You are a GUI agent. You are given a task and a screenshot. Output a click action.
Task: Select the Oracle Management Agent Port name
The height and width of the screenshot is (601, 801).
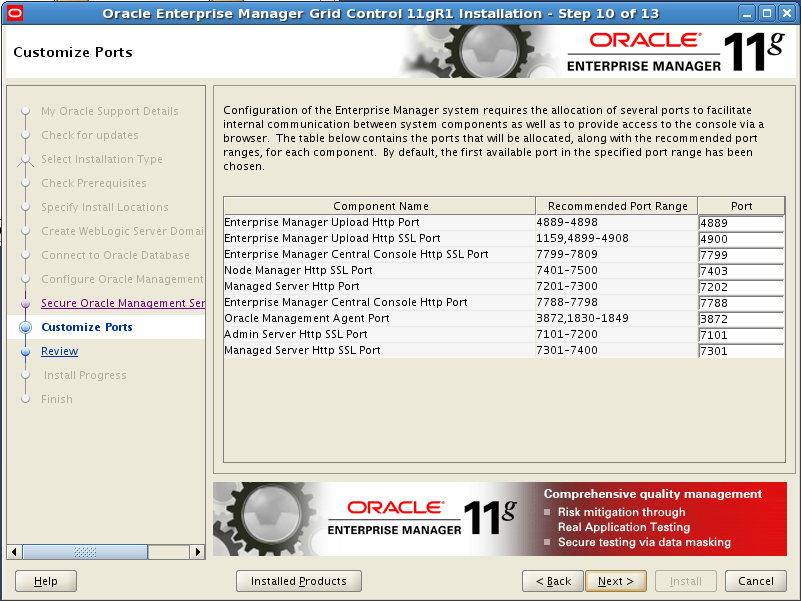coord(307,318)
